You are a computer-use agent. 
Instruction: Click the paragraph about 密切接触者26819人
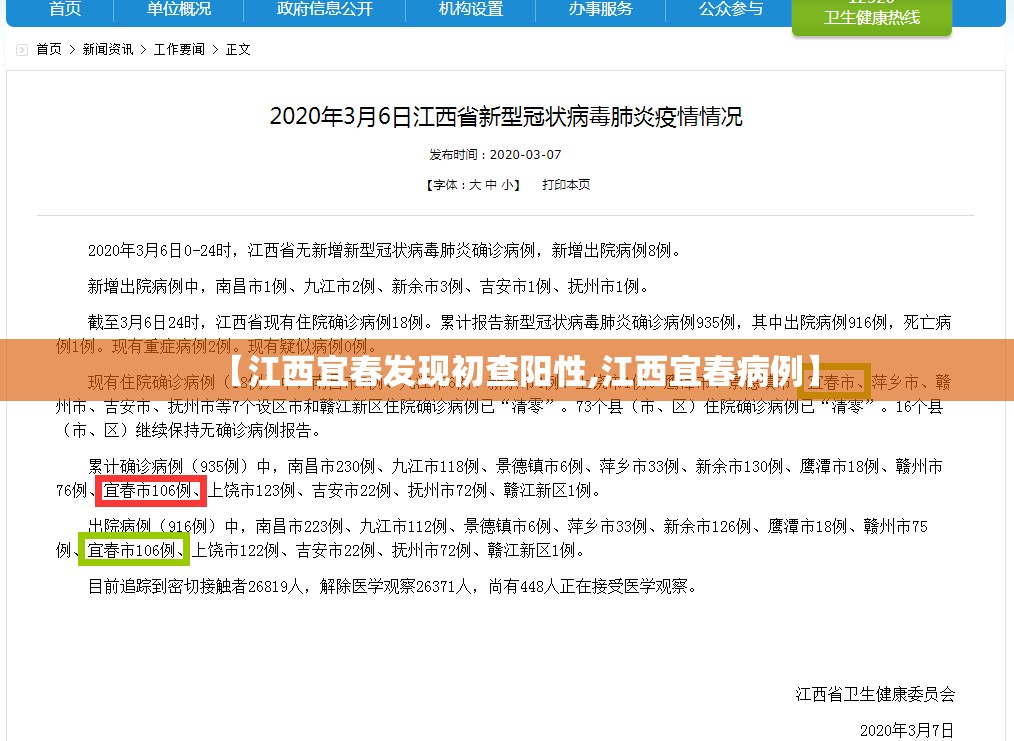(393, 586)
